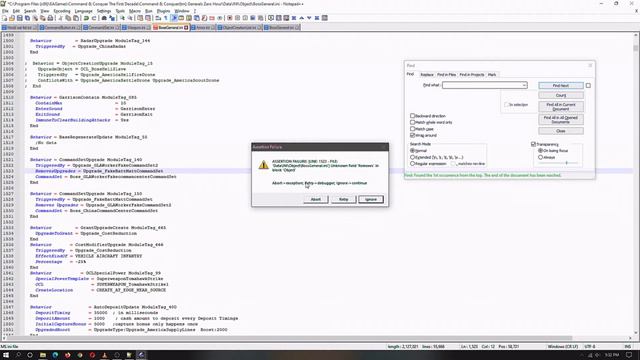Toggle the small checkbox beside Find Next

588,85
